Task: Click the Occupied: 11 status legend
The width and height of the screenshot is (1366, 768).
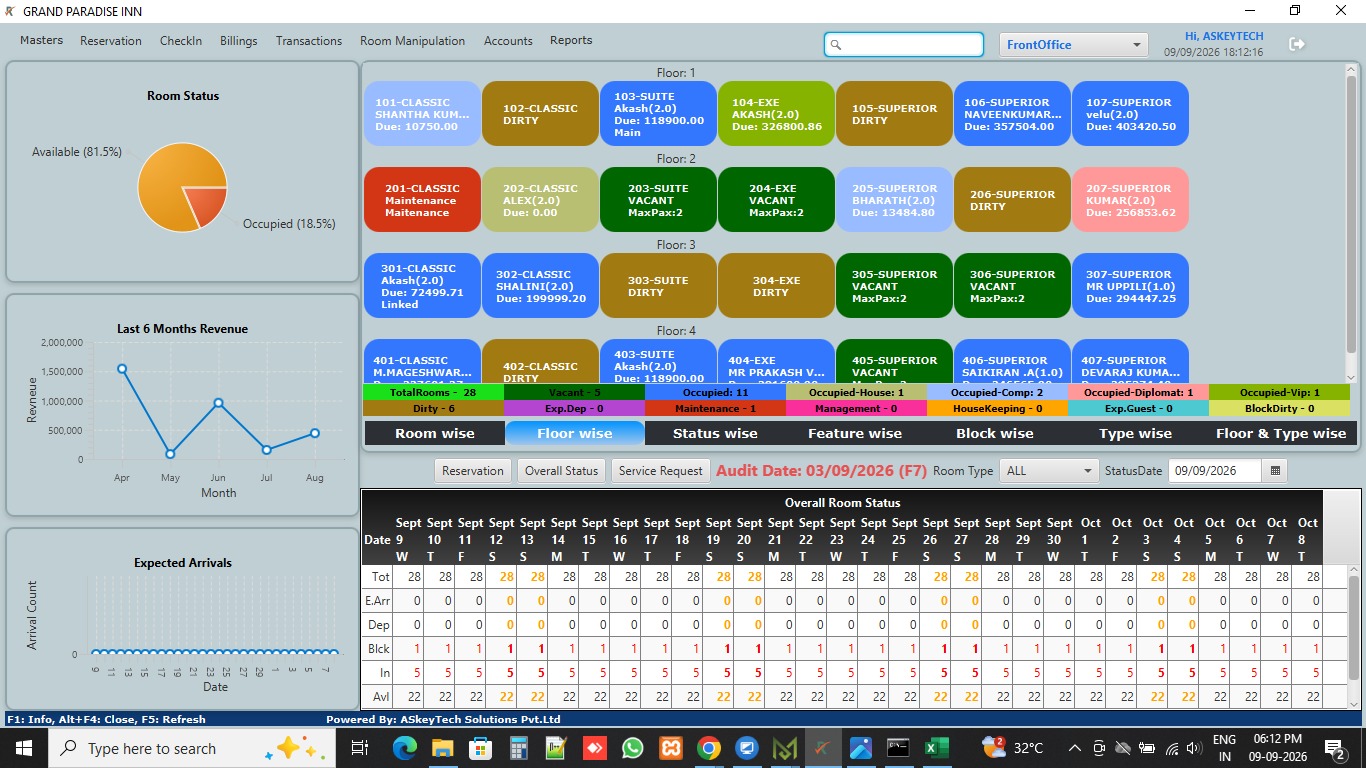Action: [x=715, y=393]
